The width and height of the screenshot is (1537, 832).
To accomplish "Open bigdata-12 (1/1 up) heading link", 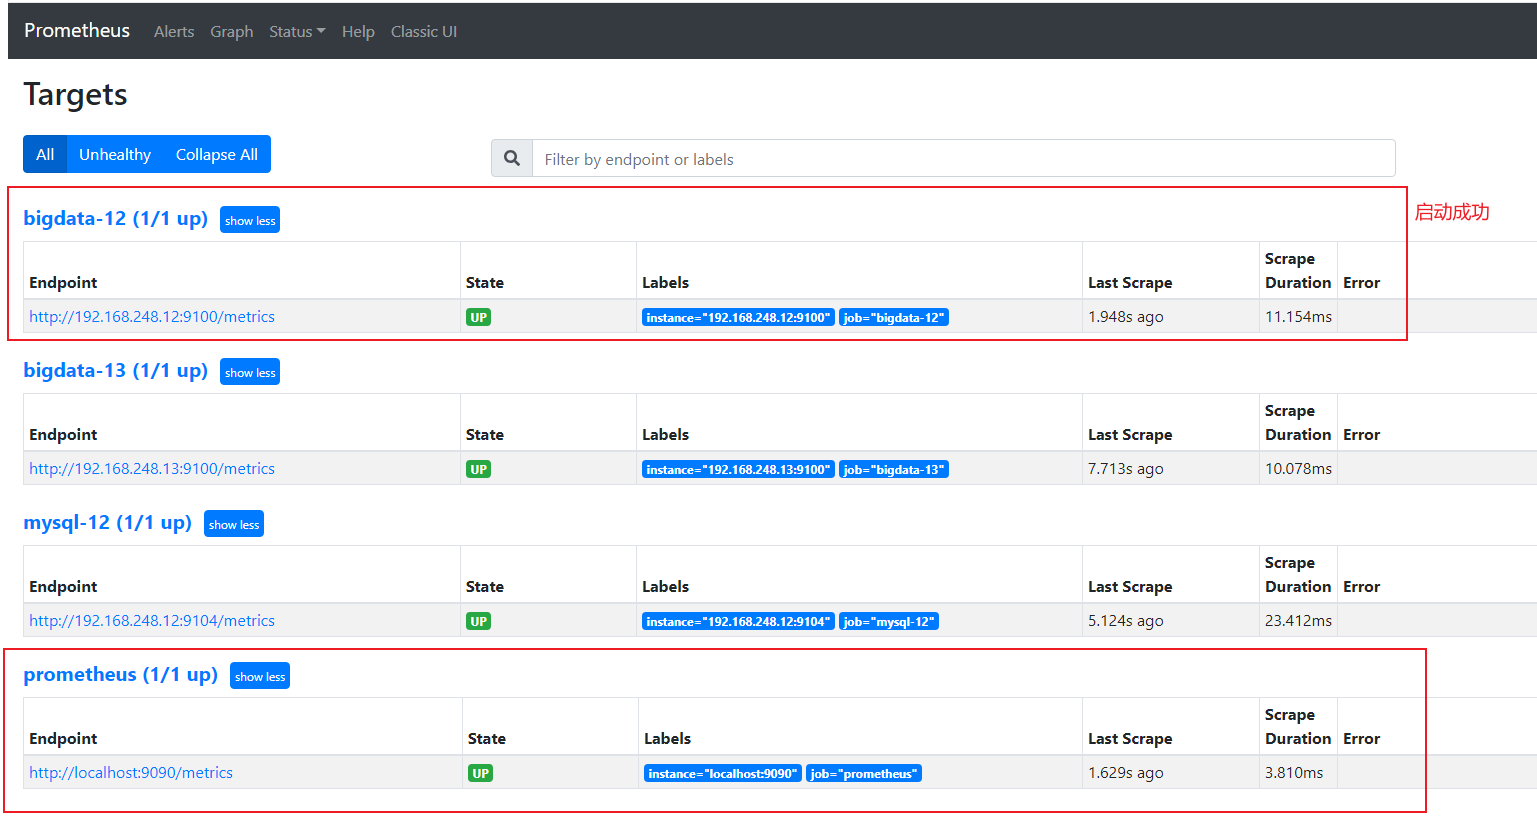I will (116, 218).
